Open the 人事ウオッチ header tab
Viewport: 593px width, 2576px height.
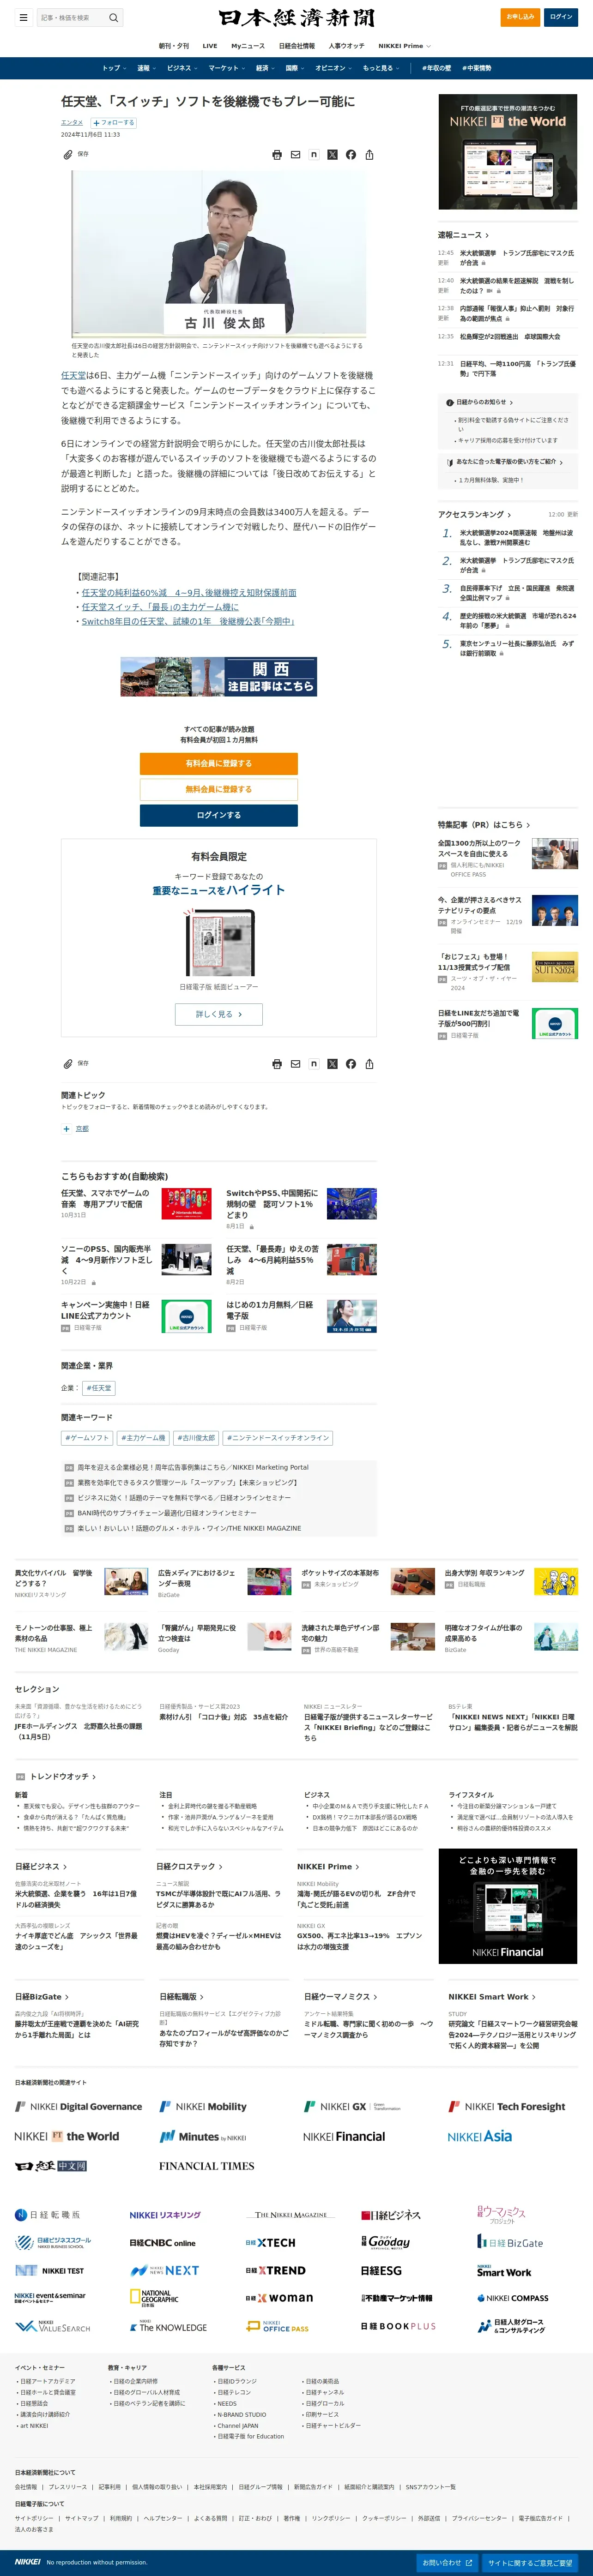[x=347, y=46]
